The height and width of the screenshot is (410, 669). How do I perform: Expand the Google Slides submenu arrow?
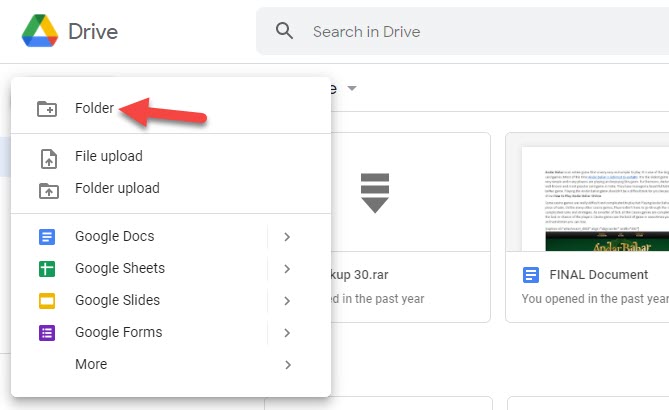[287, 301]
